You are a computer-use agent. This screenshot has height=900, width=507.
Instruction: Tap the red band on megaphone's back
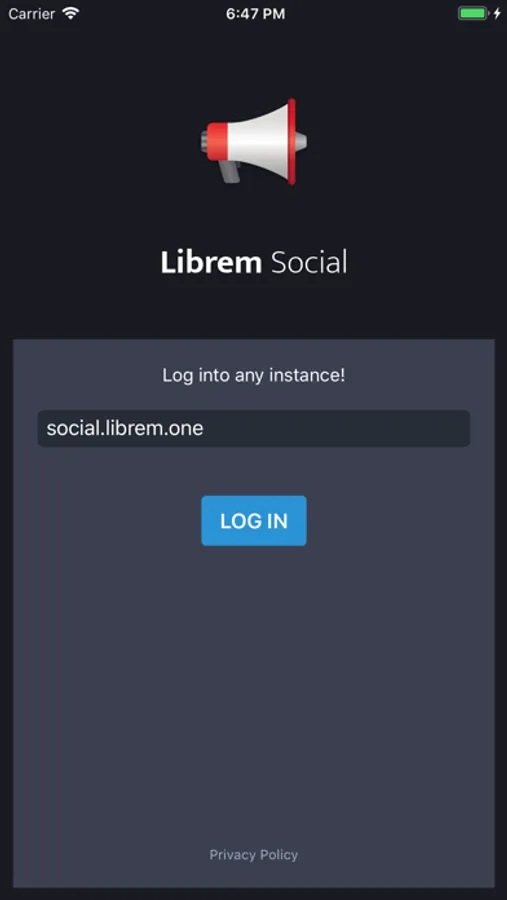click(217, 141)
